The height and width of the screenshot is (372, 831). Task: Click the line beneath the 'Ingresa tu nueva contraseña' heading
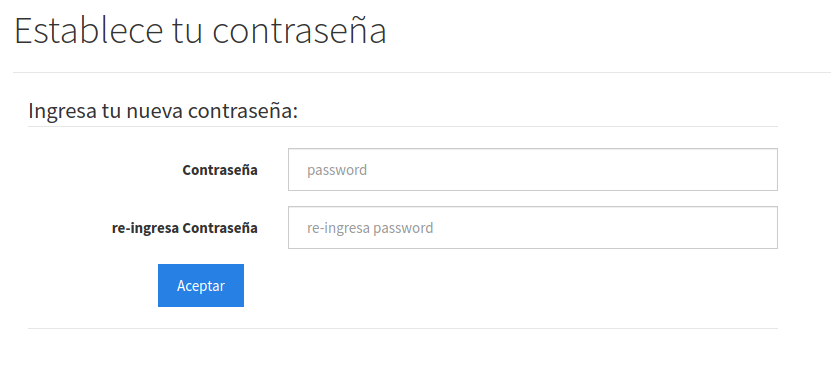403,127
